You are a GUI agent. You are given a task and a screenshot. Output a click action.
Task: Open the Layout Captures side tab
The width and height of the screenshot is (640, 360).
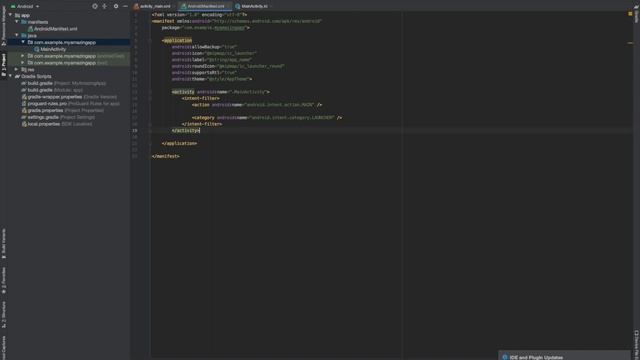coord(4,347)
